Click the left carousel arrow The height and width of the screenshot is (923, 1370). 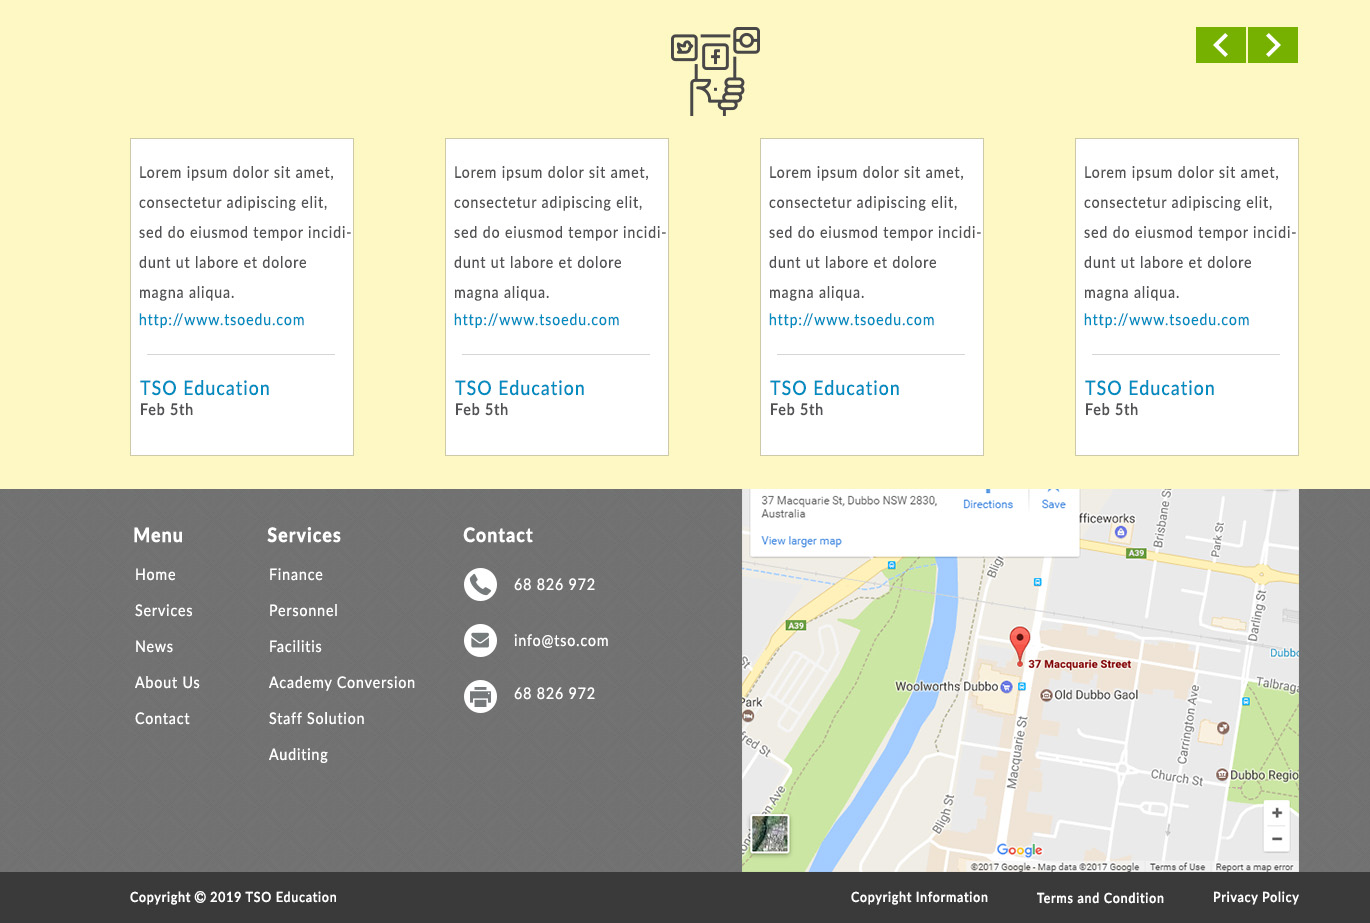(x=1220, y=45)
